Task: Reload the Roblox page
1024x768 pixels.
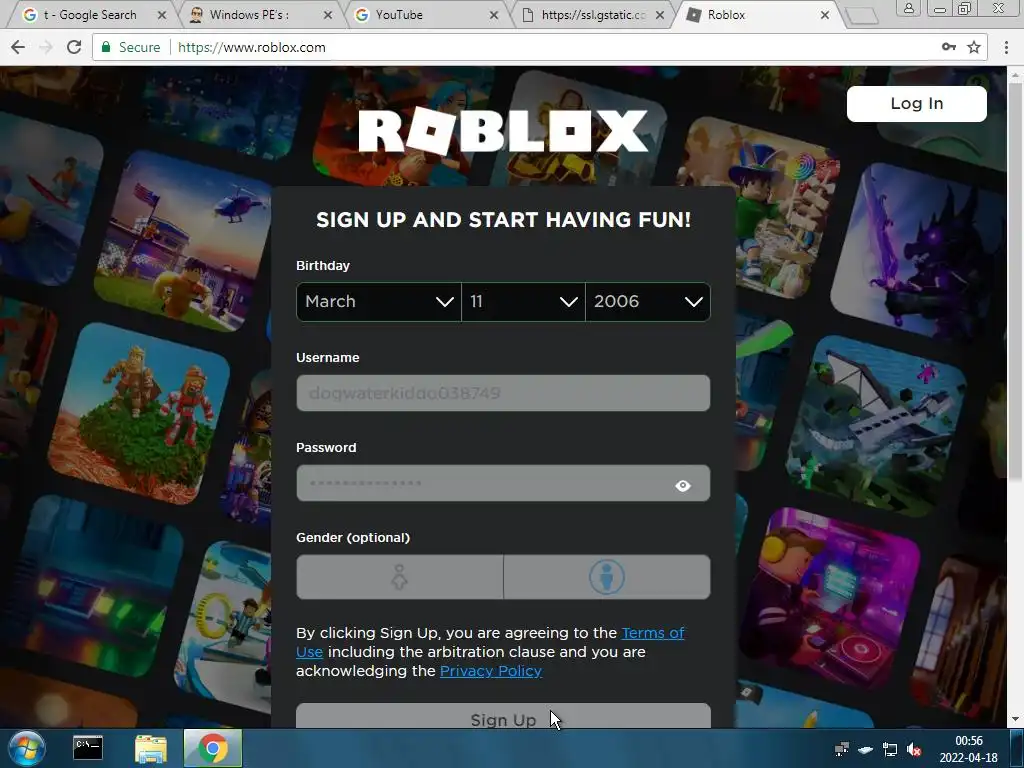Action: click(x=74, y=47)
